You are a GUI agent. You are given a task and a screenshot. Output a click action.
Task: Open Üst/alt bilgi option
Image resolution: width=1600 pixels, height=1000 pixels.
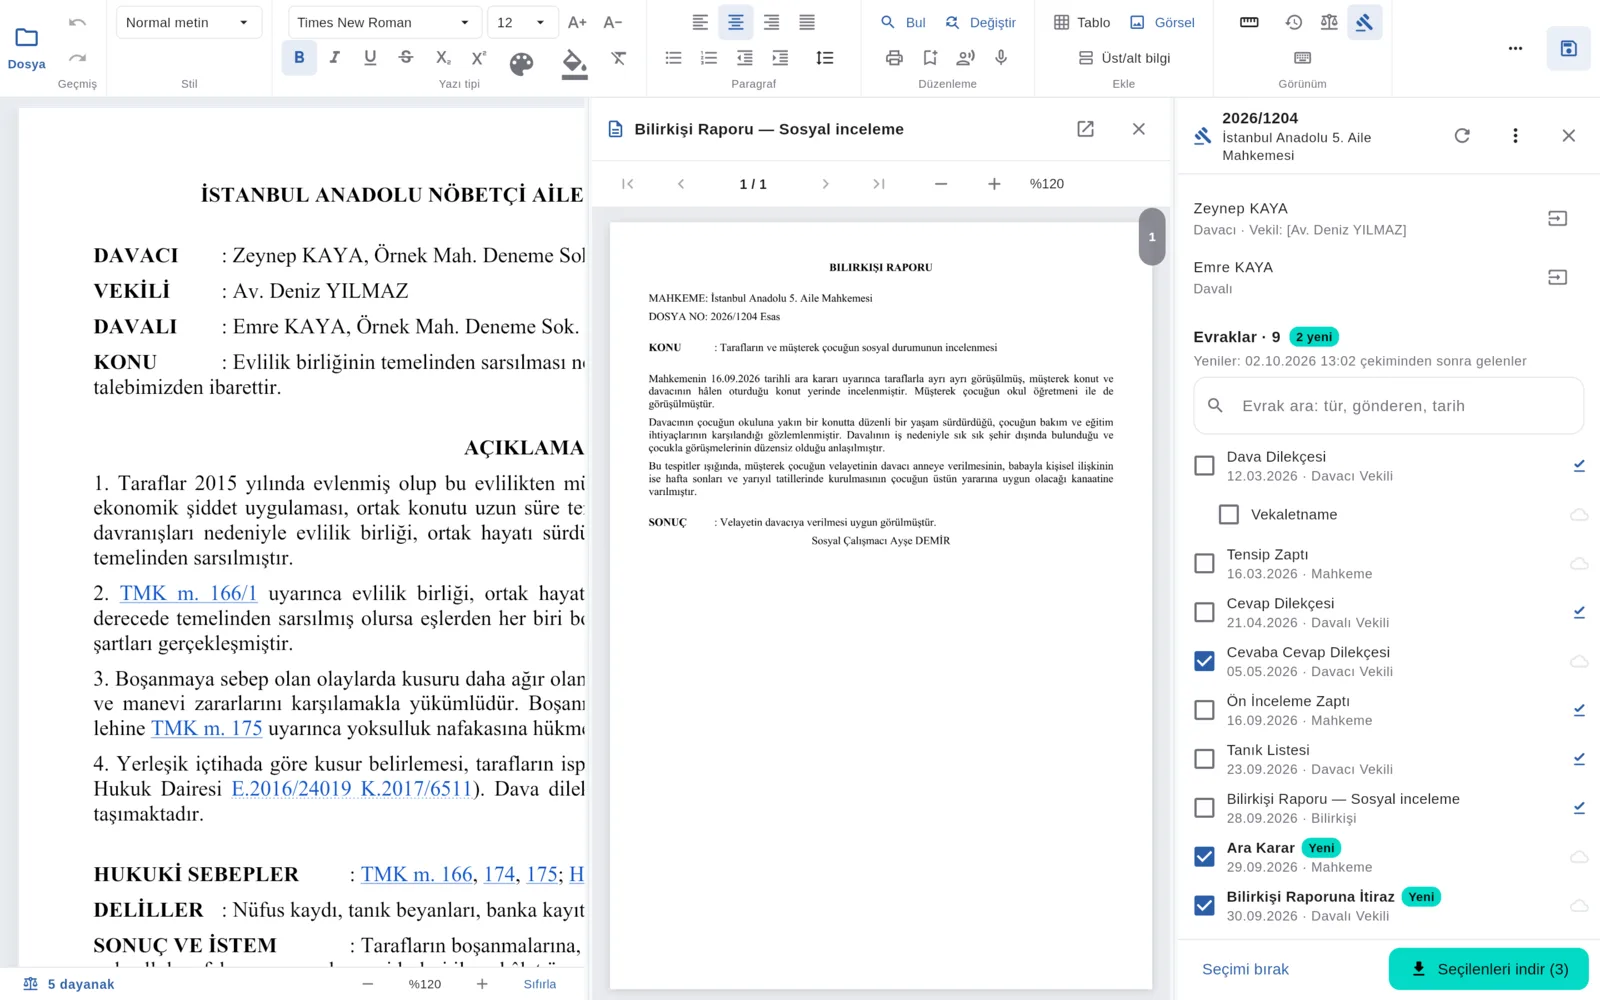(1124, 58)
